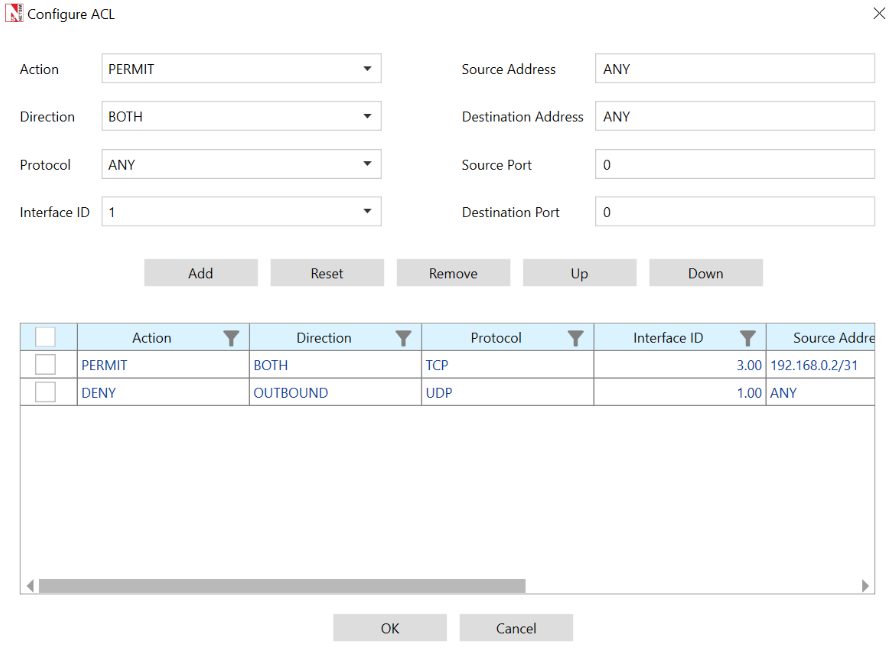
Task: Click the Source Address input field
Action: pyautogui.click(x=734, y=69)
